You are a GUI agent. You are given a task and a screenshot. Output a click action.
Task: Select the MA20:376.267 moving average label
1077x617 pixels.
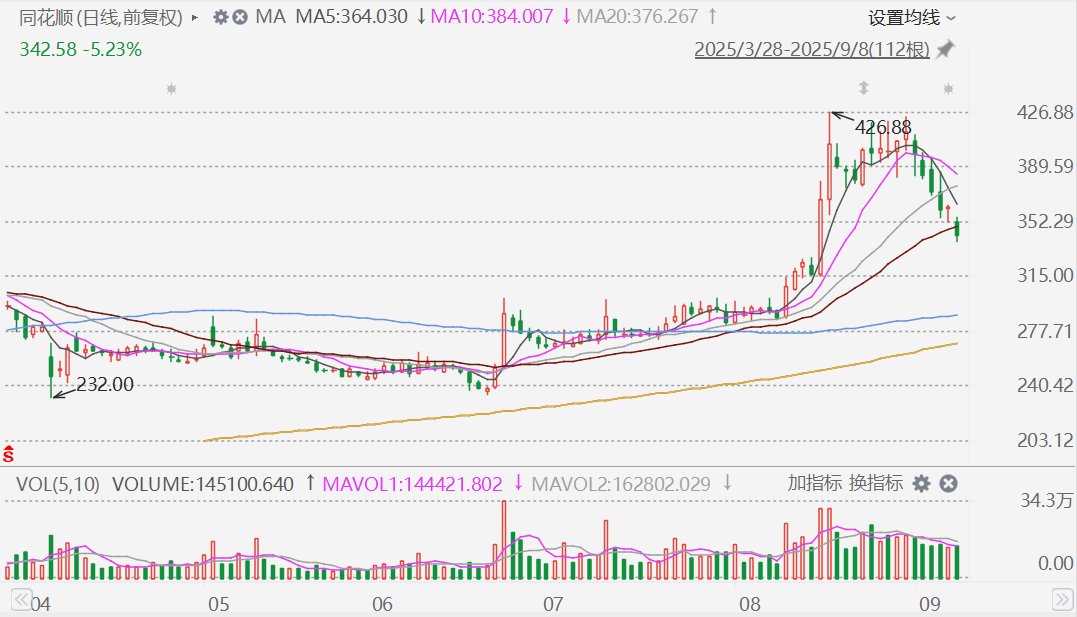point(637,16)
